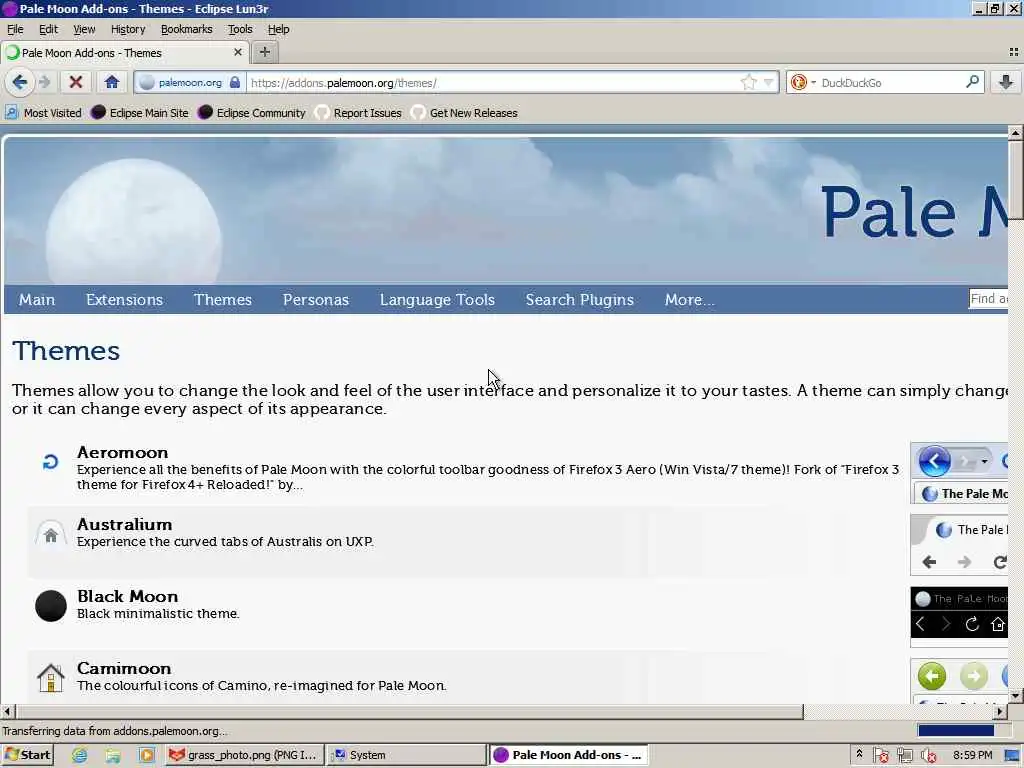
Task: Open the Downloads arrow button
Action: (x=1006, y=82)
